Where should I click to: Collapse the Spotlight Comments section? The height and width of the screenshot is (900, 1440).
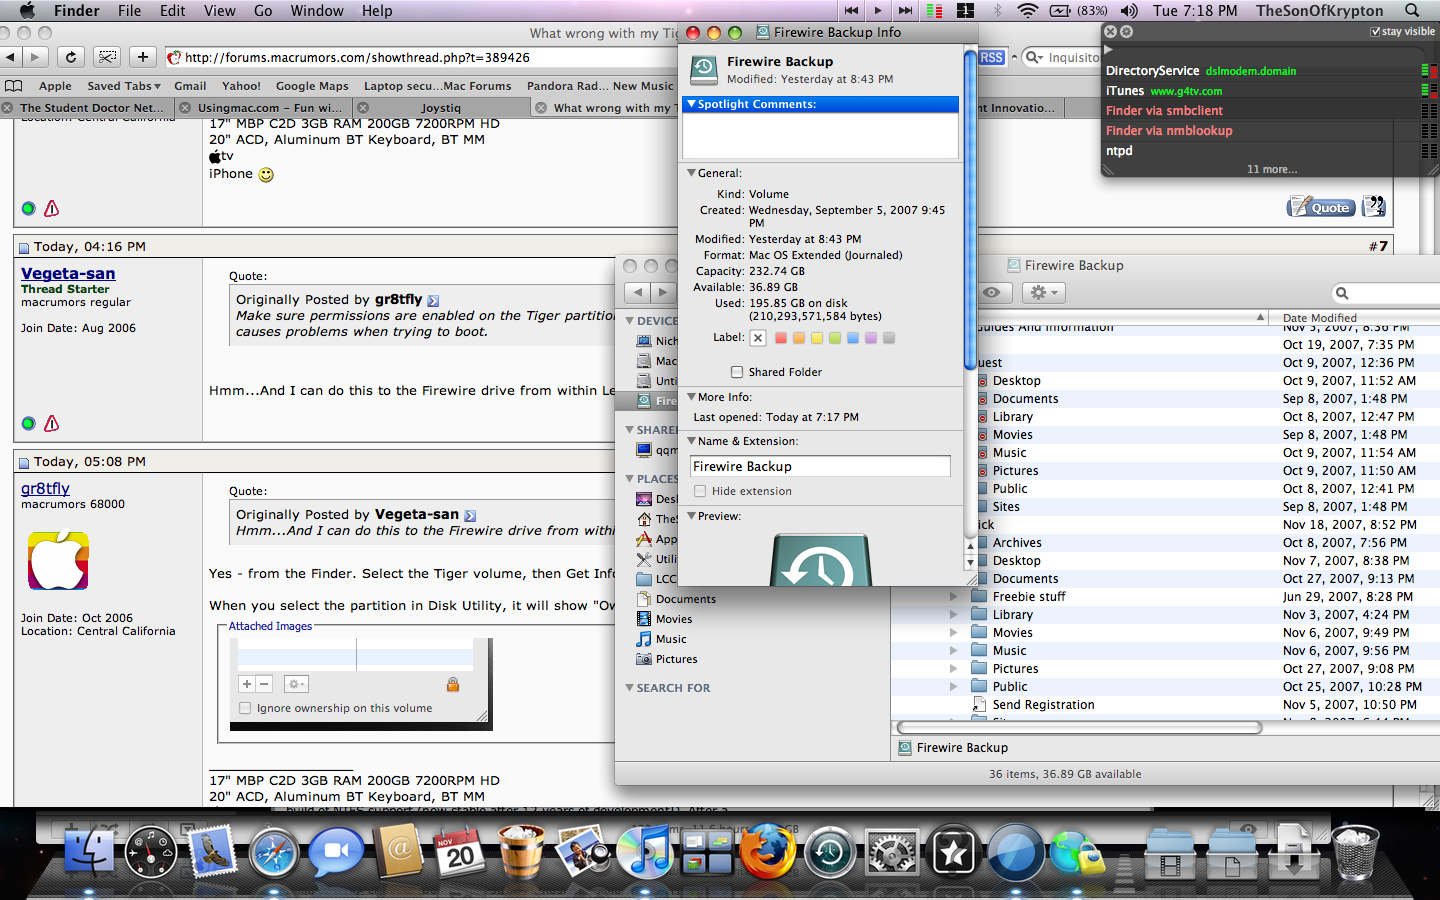pos(691,104)
